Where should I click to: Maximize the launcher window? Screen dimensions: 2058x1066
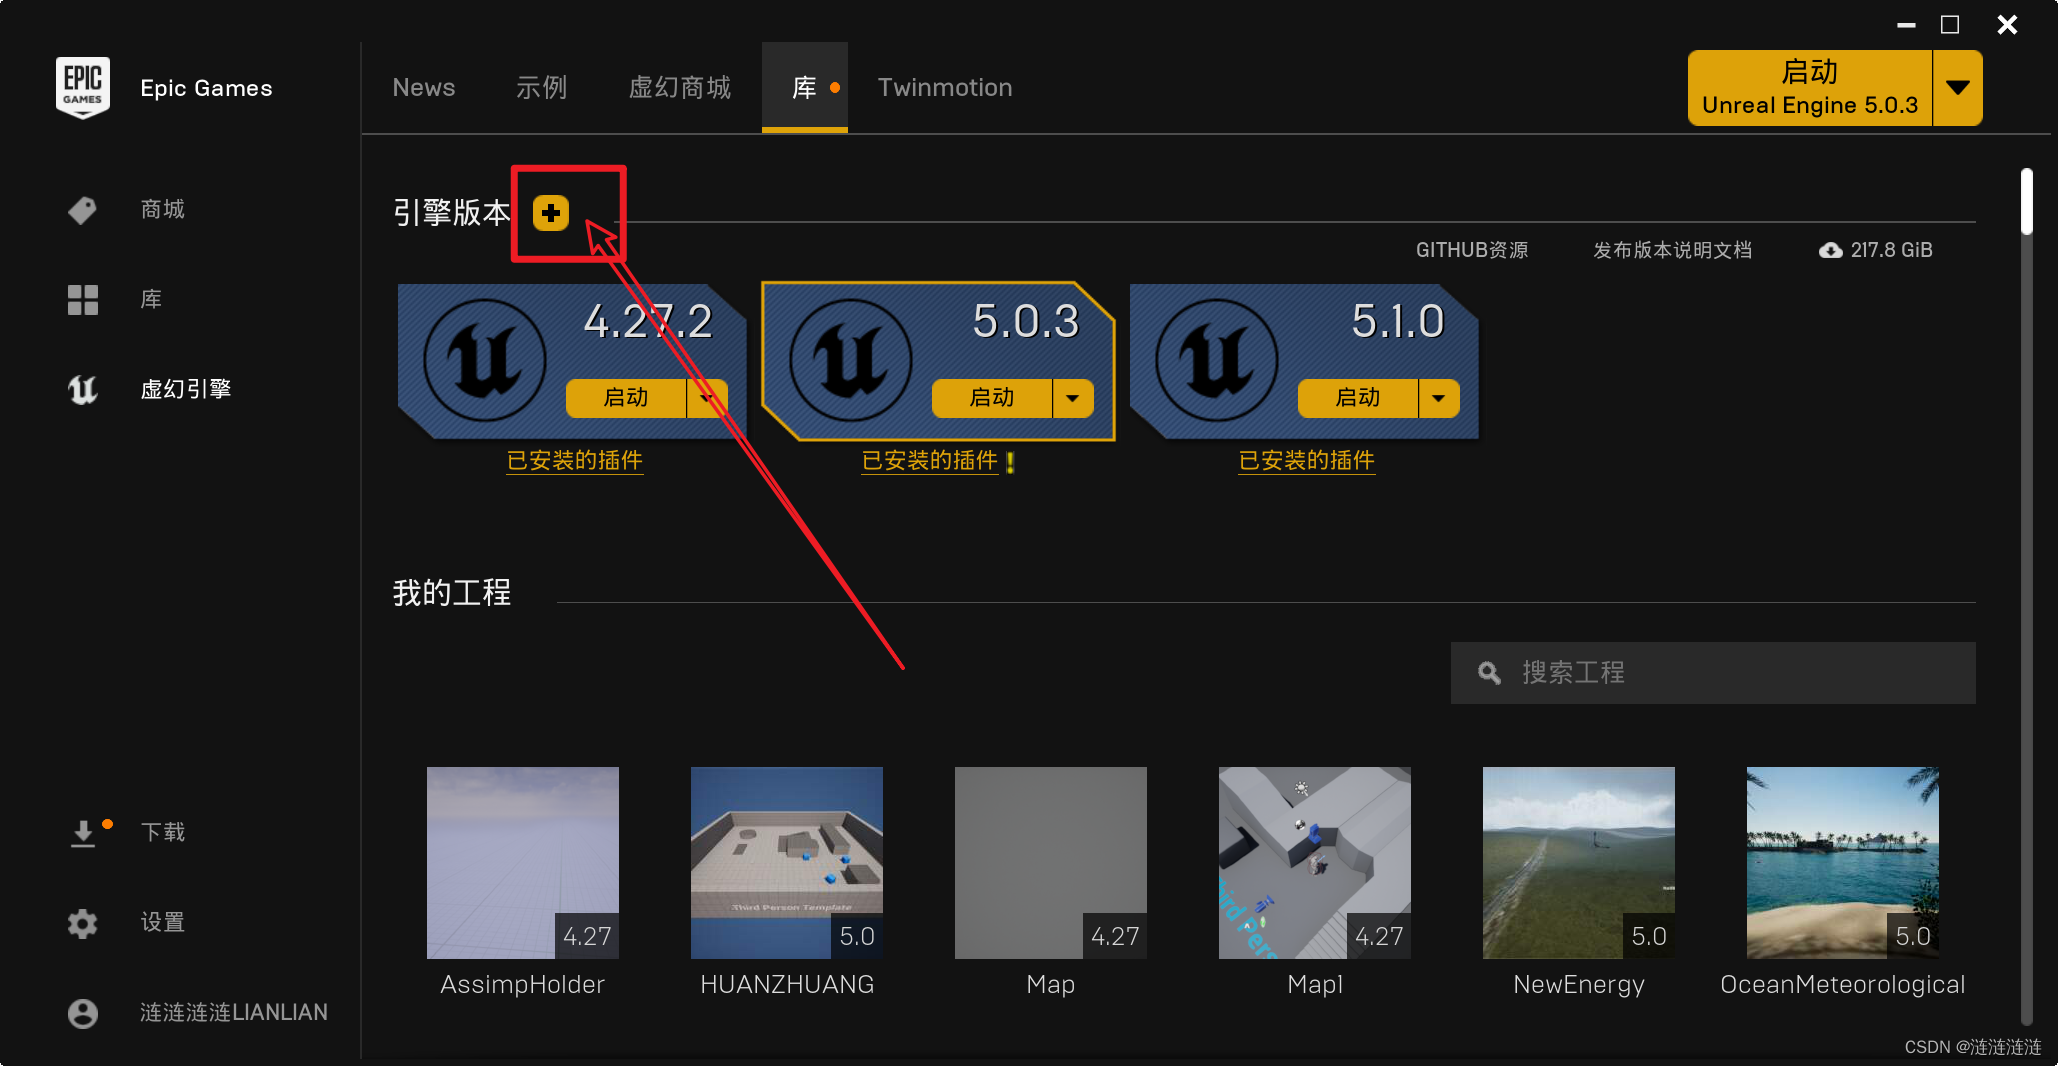click(1950, 25)
